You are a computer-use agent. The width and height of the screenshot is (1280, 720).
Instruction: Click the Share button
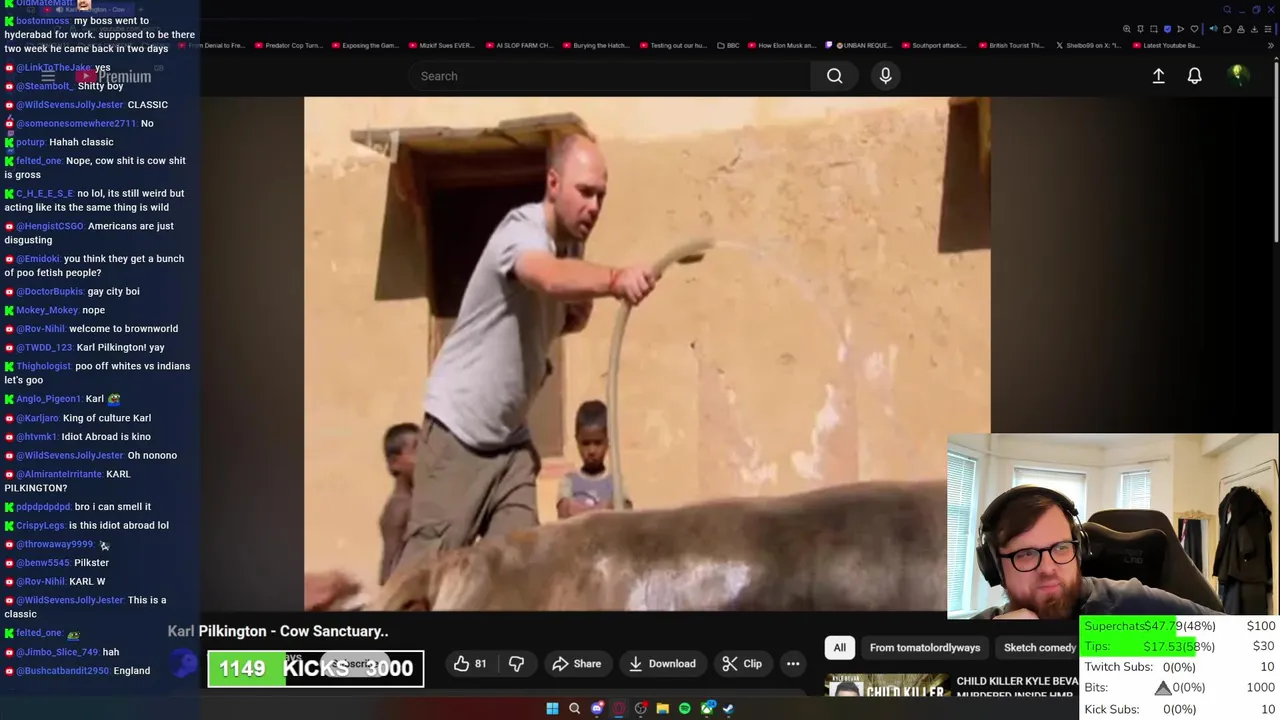[x=577, y=664]
